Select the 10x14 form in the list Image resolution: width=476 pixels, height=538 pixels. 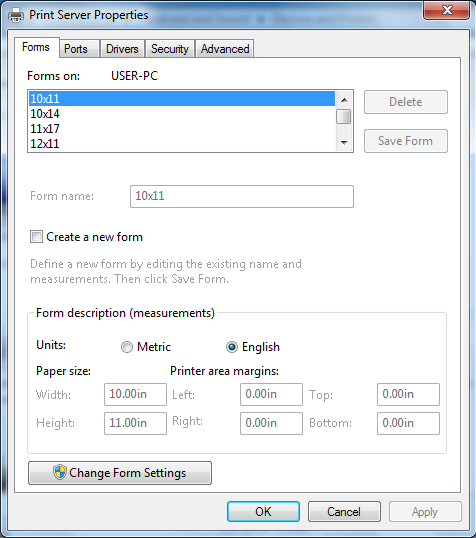click(182, 114)
